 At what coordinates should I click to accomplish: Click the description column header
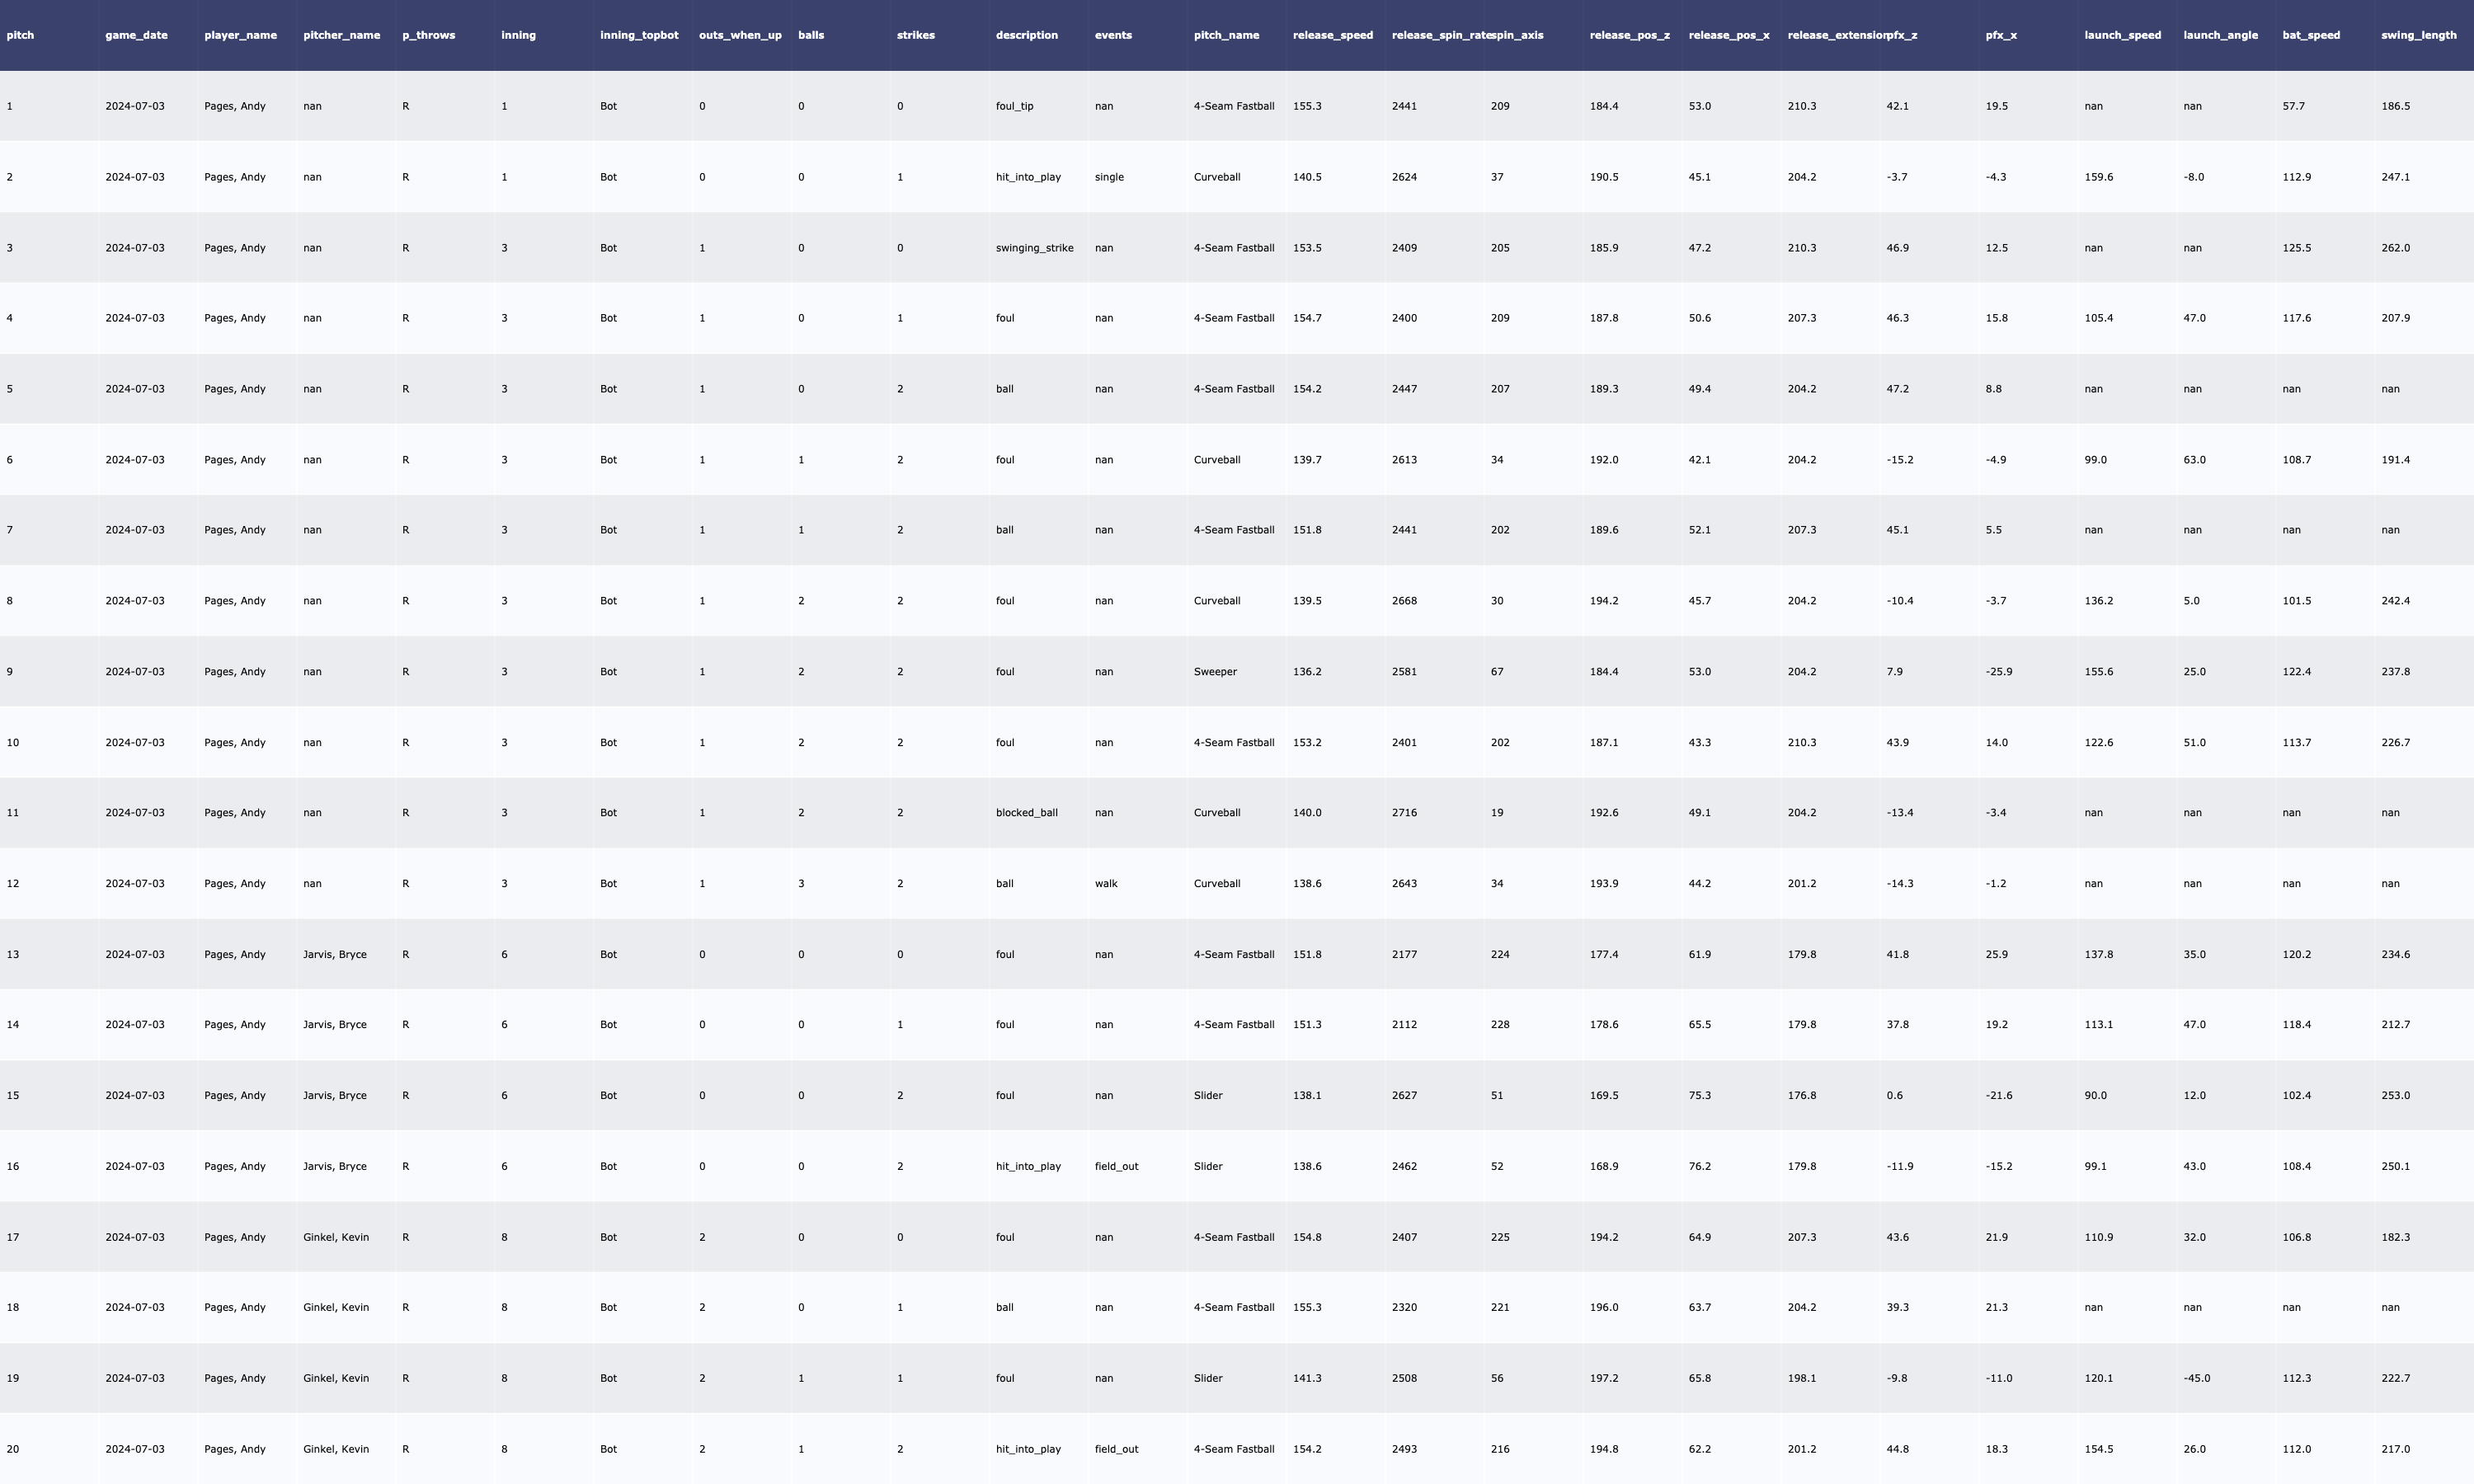pos(1026,35)
